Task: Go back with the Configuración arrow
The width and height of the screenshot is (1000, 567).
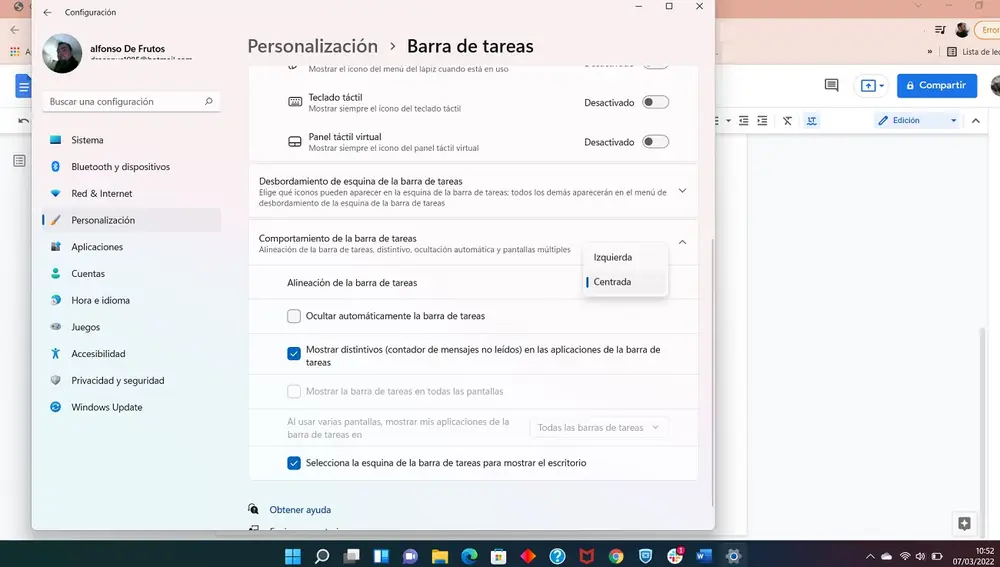Action: pos(47,12)
